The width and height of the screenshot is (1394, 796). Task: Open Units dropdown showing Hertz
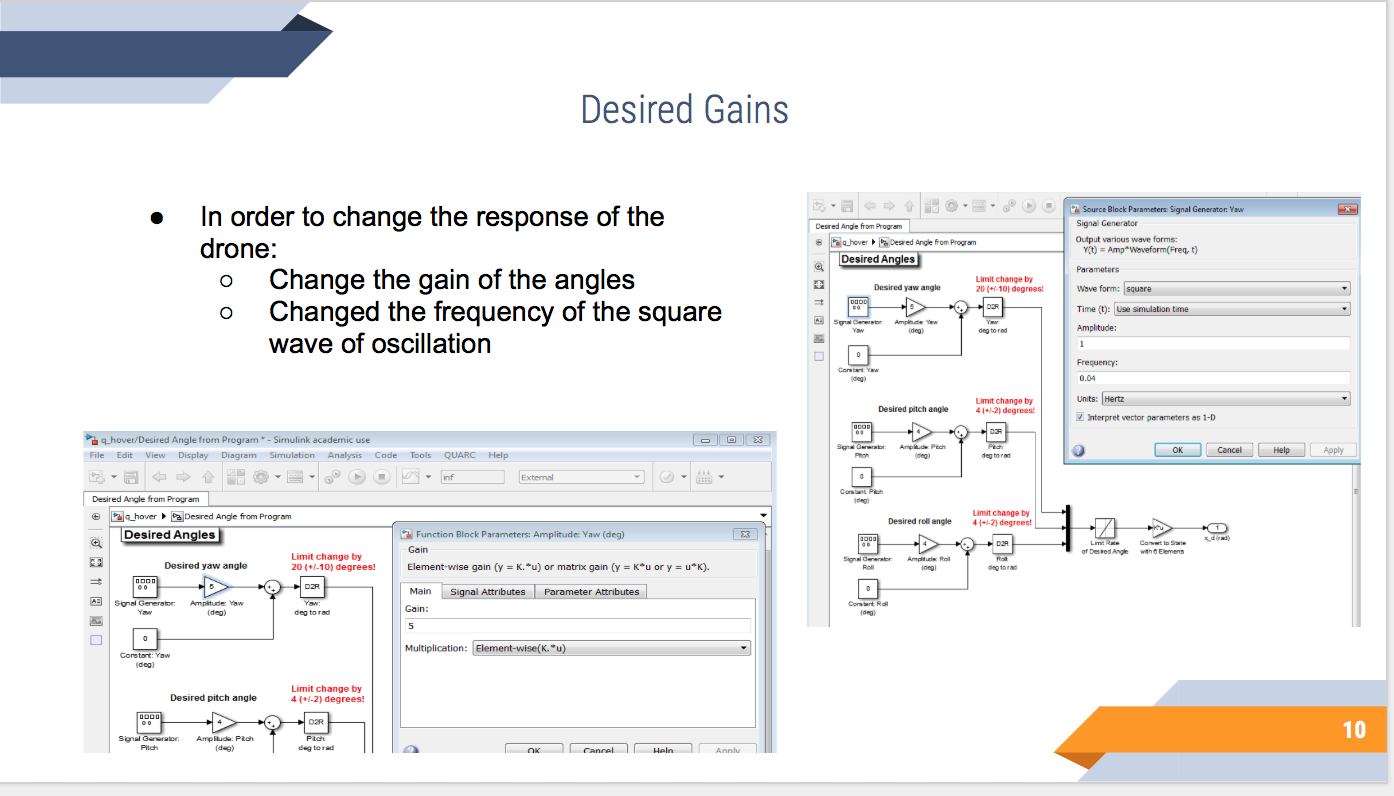click(1226, 398)
